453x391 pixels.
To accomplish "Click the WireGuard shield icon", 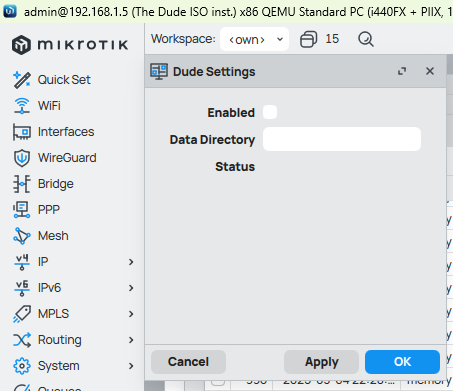I will 22,158.
